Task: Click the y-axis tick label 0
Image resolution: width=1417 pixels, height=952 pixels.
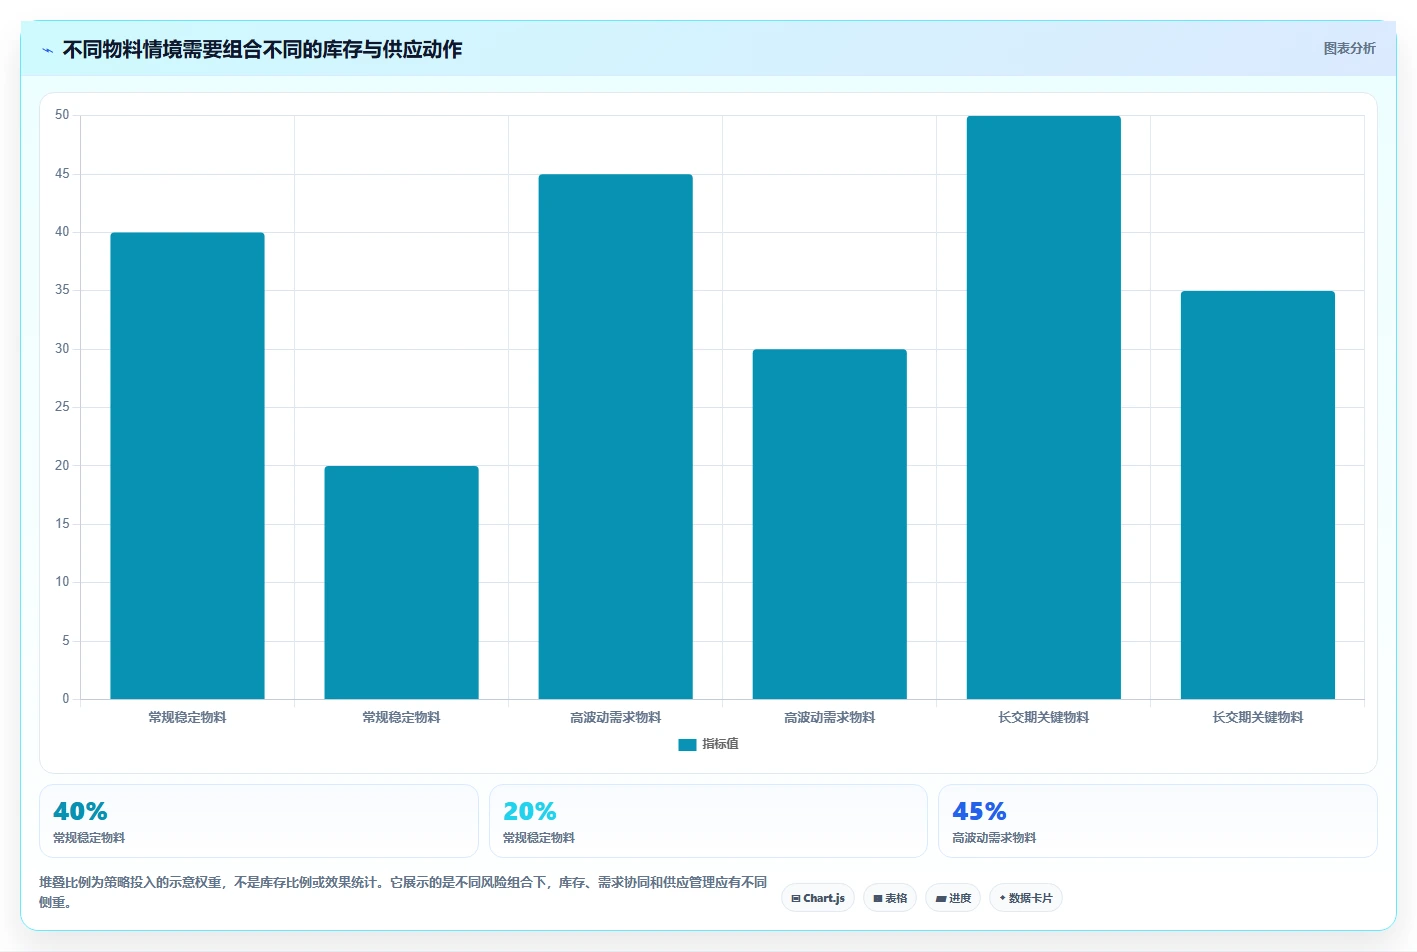Action: coord(66,699)
